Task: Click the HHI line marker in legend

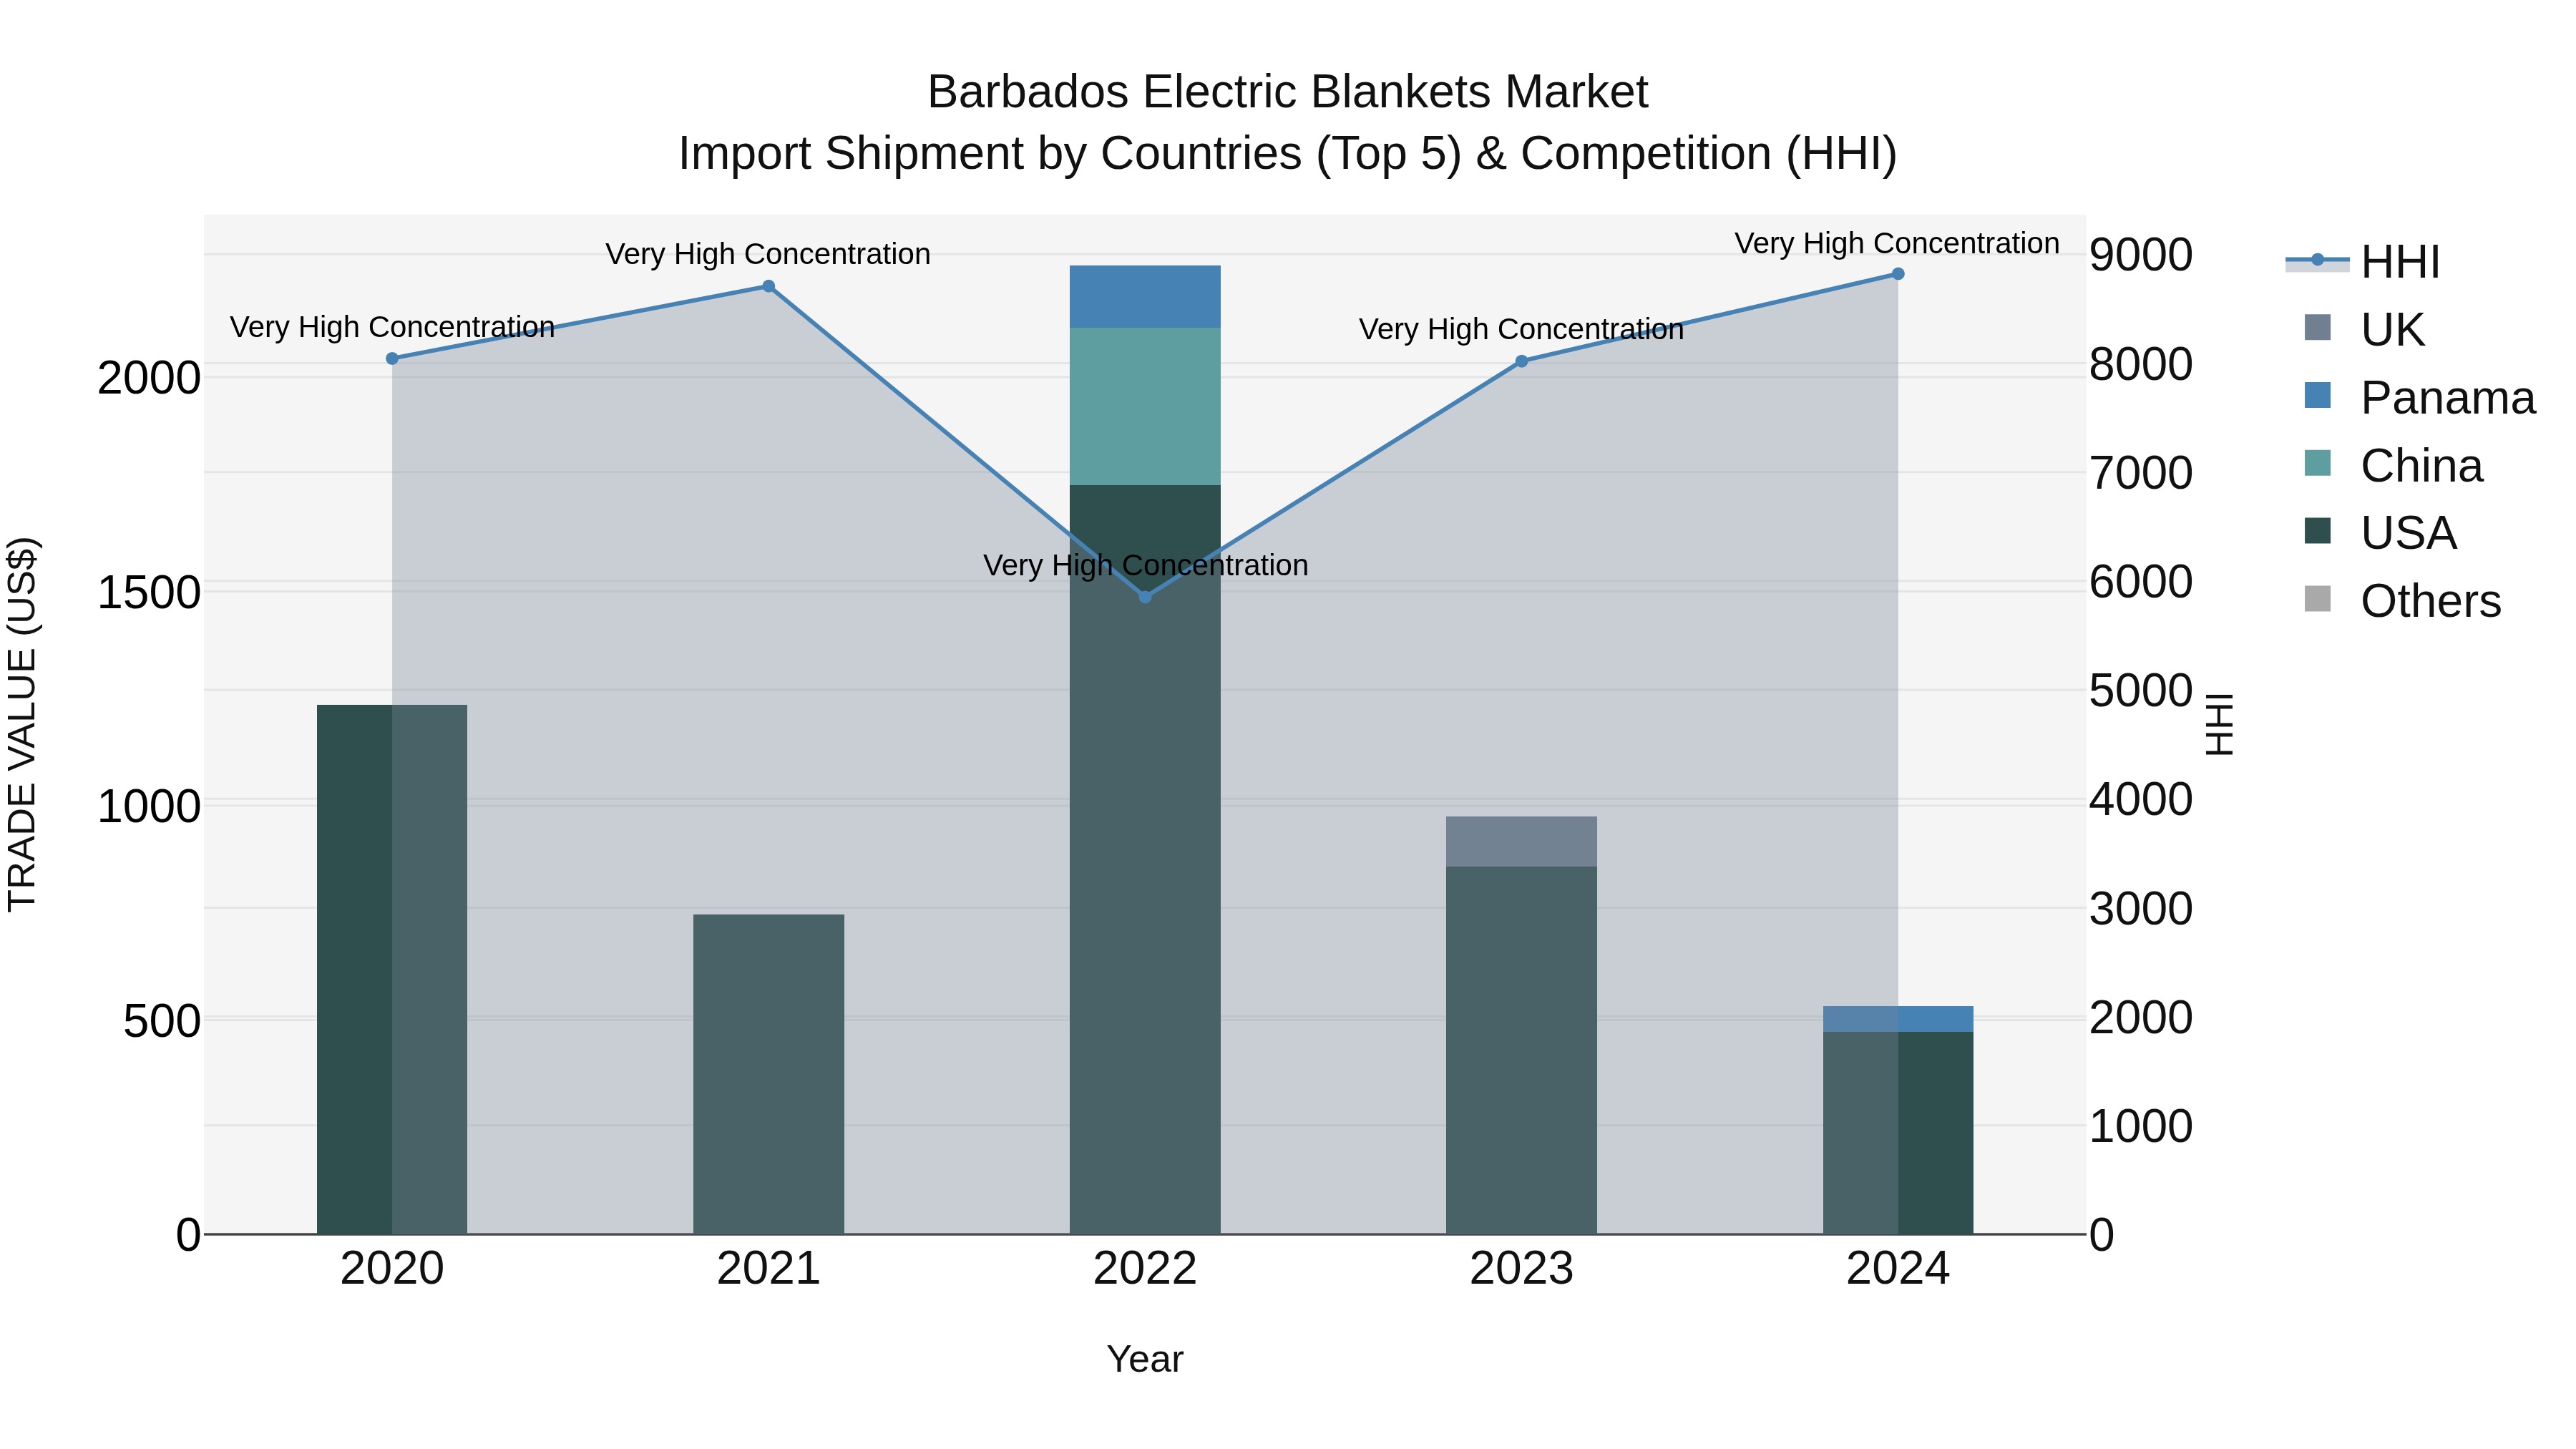Action: (2317, 260)
